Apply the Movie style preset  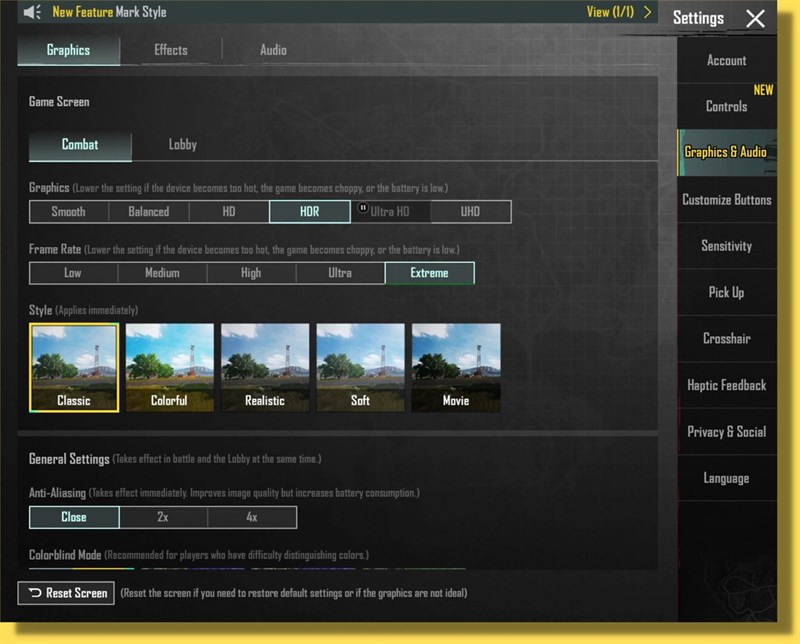[x=456, y=367]
